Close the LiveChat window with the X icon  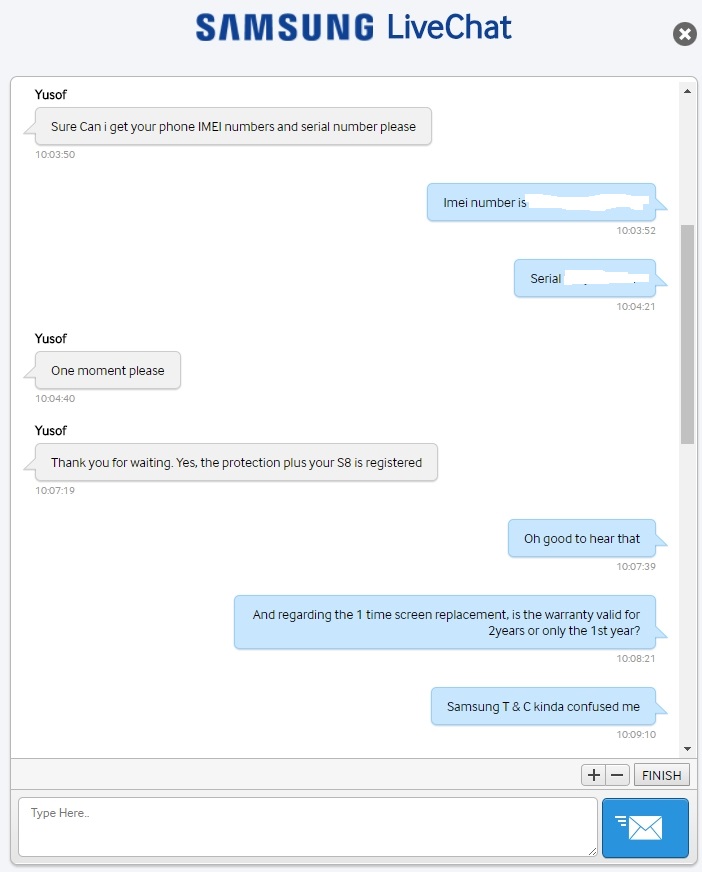[685, 35]
